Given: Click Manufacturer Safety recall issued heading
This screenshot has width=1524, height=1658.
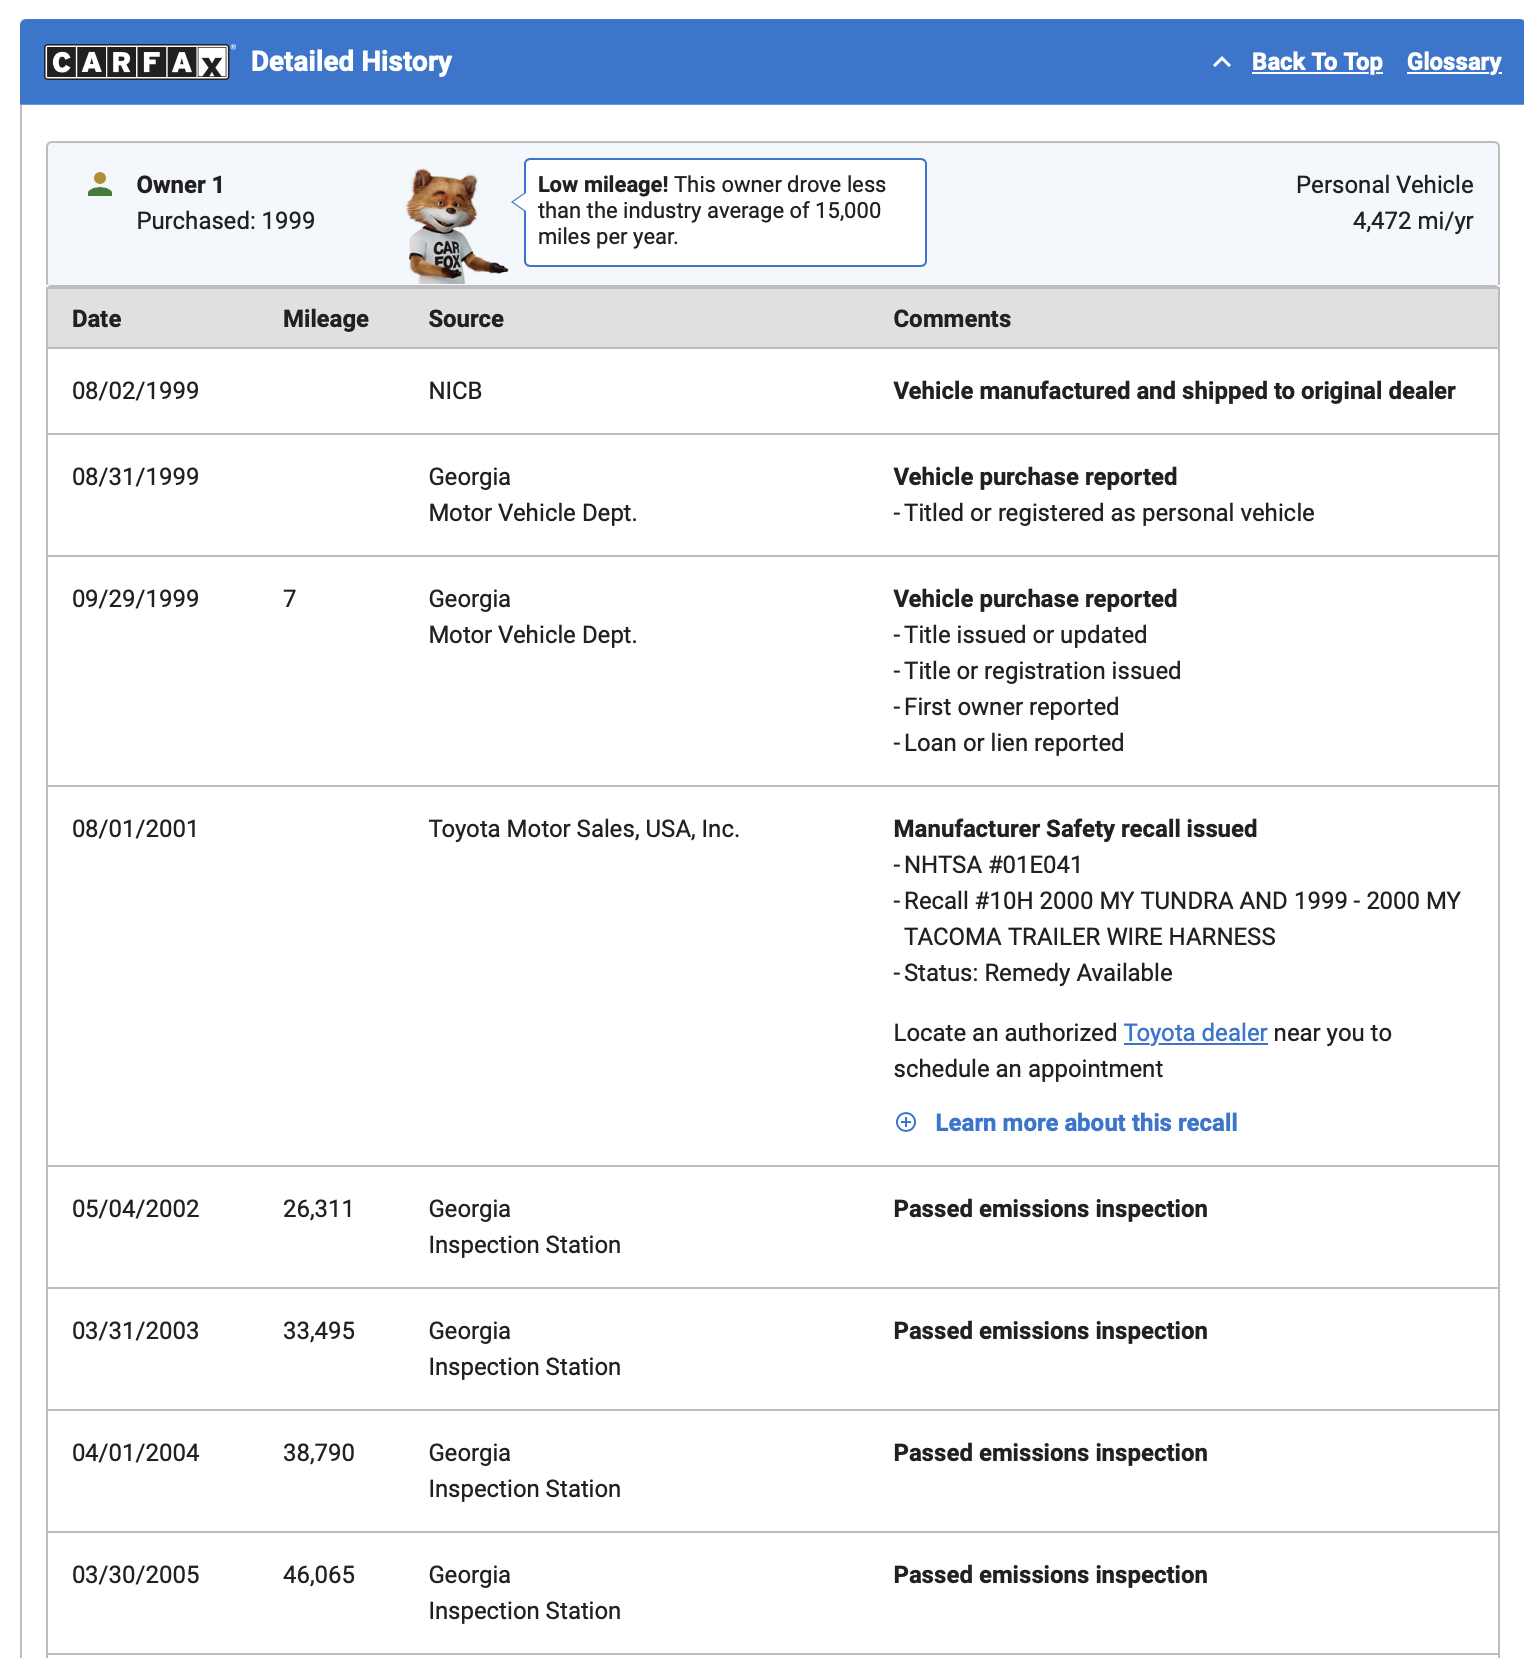Looking at the screenshot, I should [x=1075, y=828].
